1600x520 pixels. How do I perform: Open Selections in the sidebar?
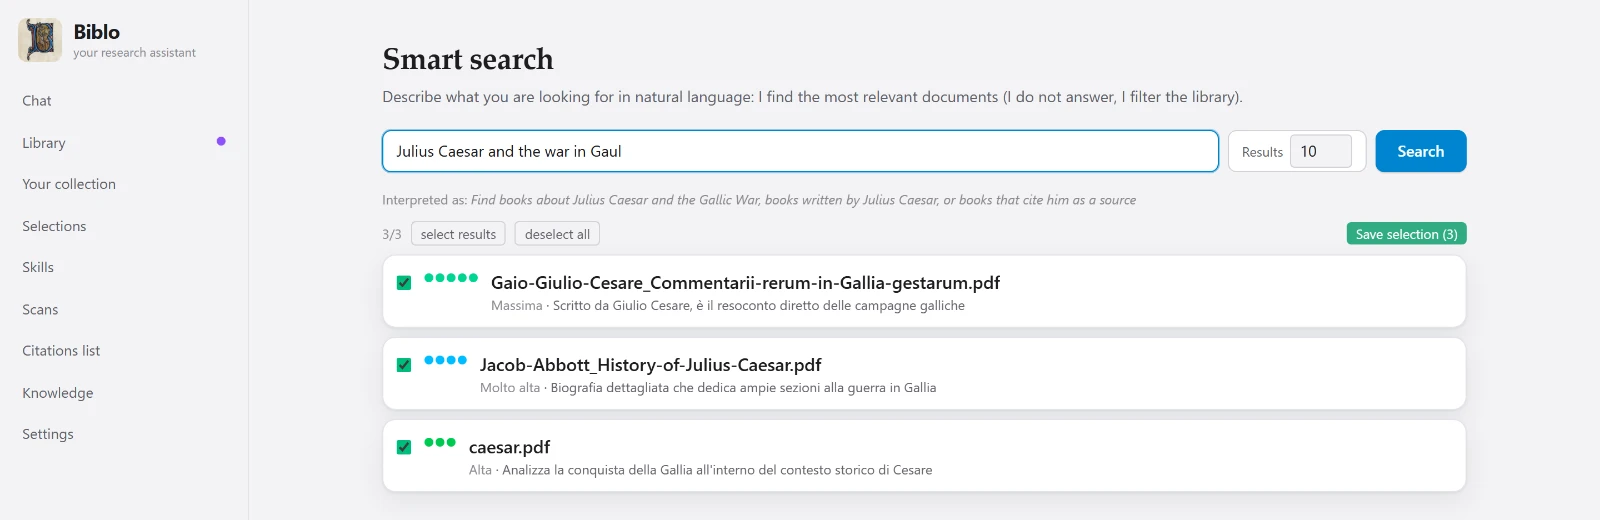coord(54,226)
